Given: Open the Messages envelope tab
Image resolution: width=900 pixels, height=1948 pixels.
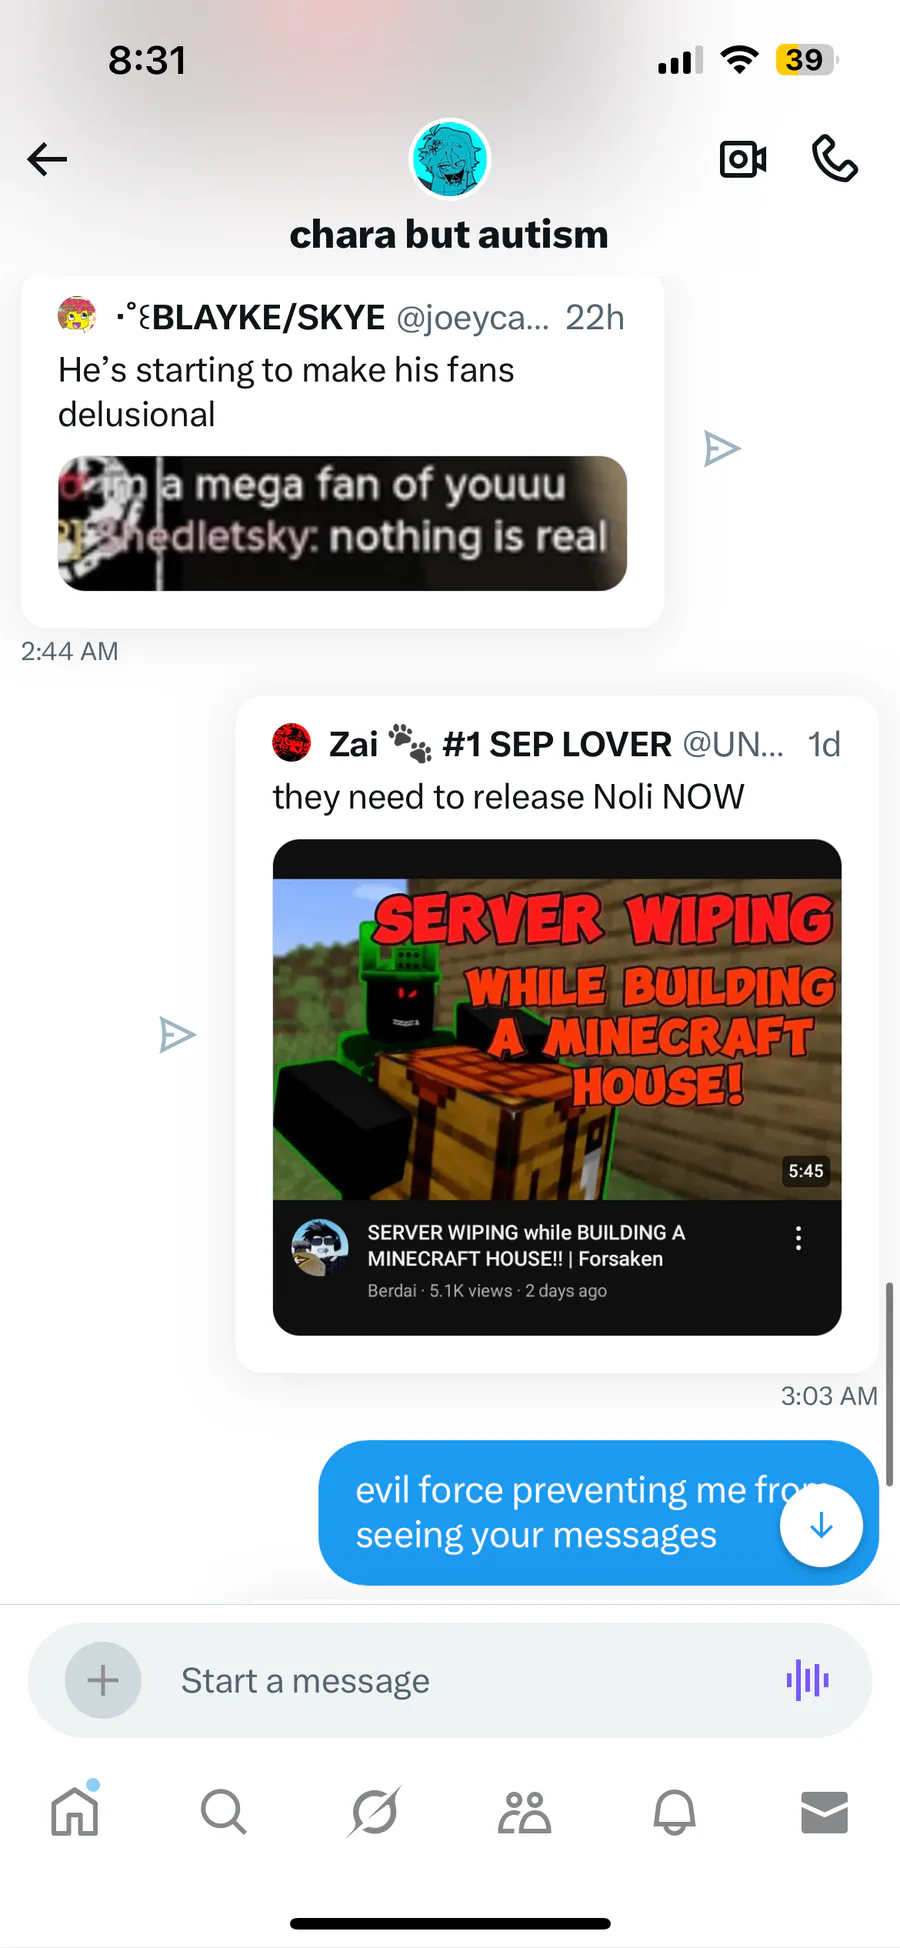Looking at the screenshot, I should pos(825,1811).
